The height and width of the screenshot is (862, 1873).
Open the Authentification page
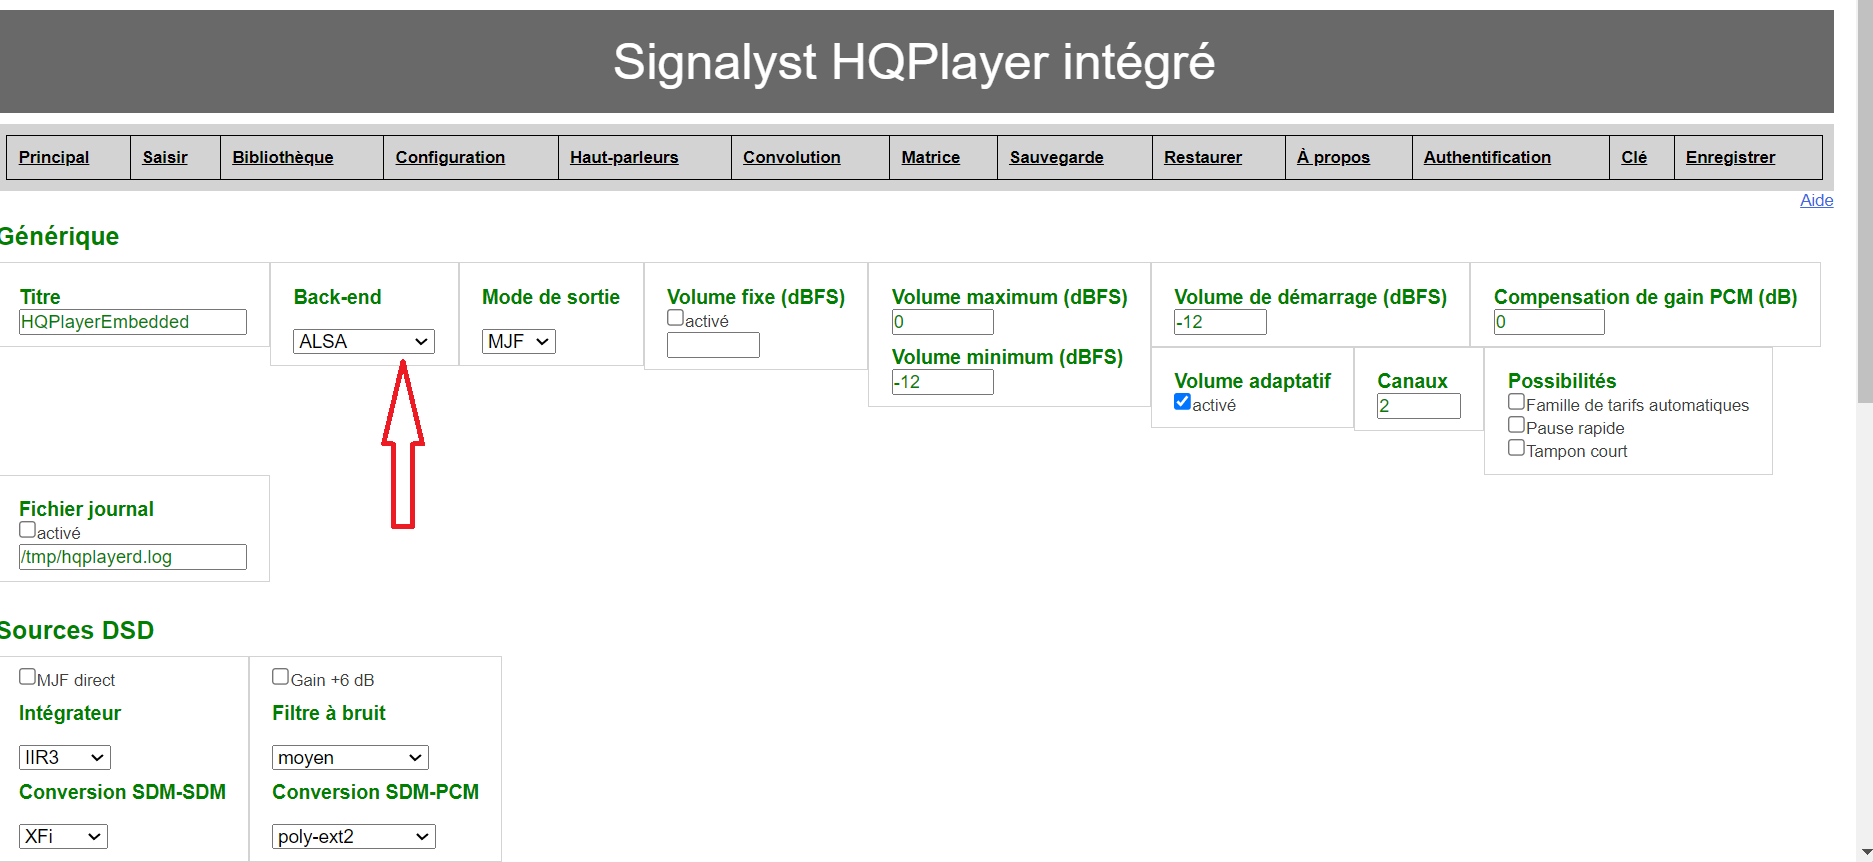[x=1487, y=157]
